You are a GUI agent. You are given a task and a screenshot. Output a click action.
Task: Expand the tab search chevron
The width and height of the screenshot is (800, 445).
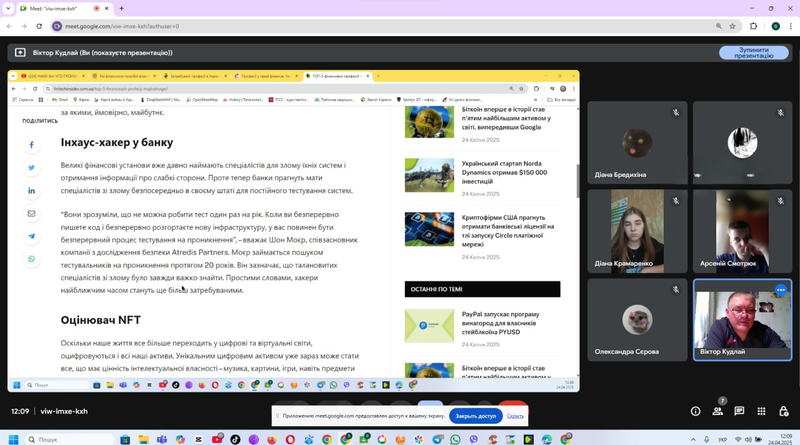coord(8,9)
